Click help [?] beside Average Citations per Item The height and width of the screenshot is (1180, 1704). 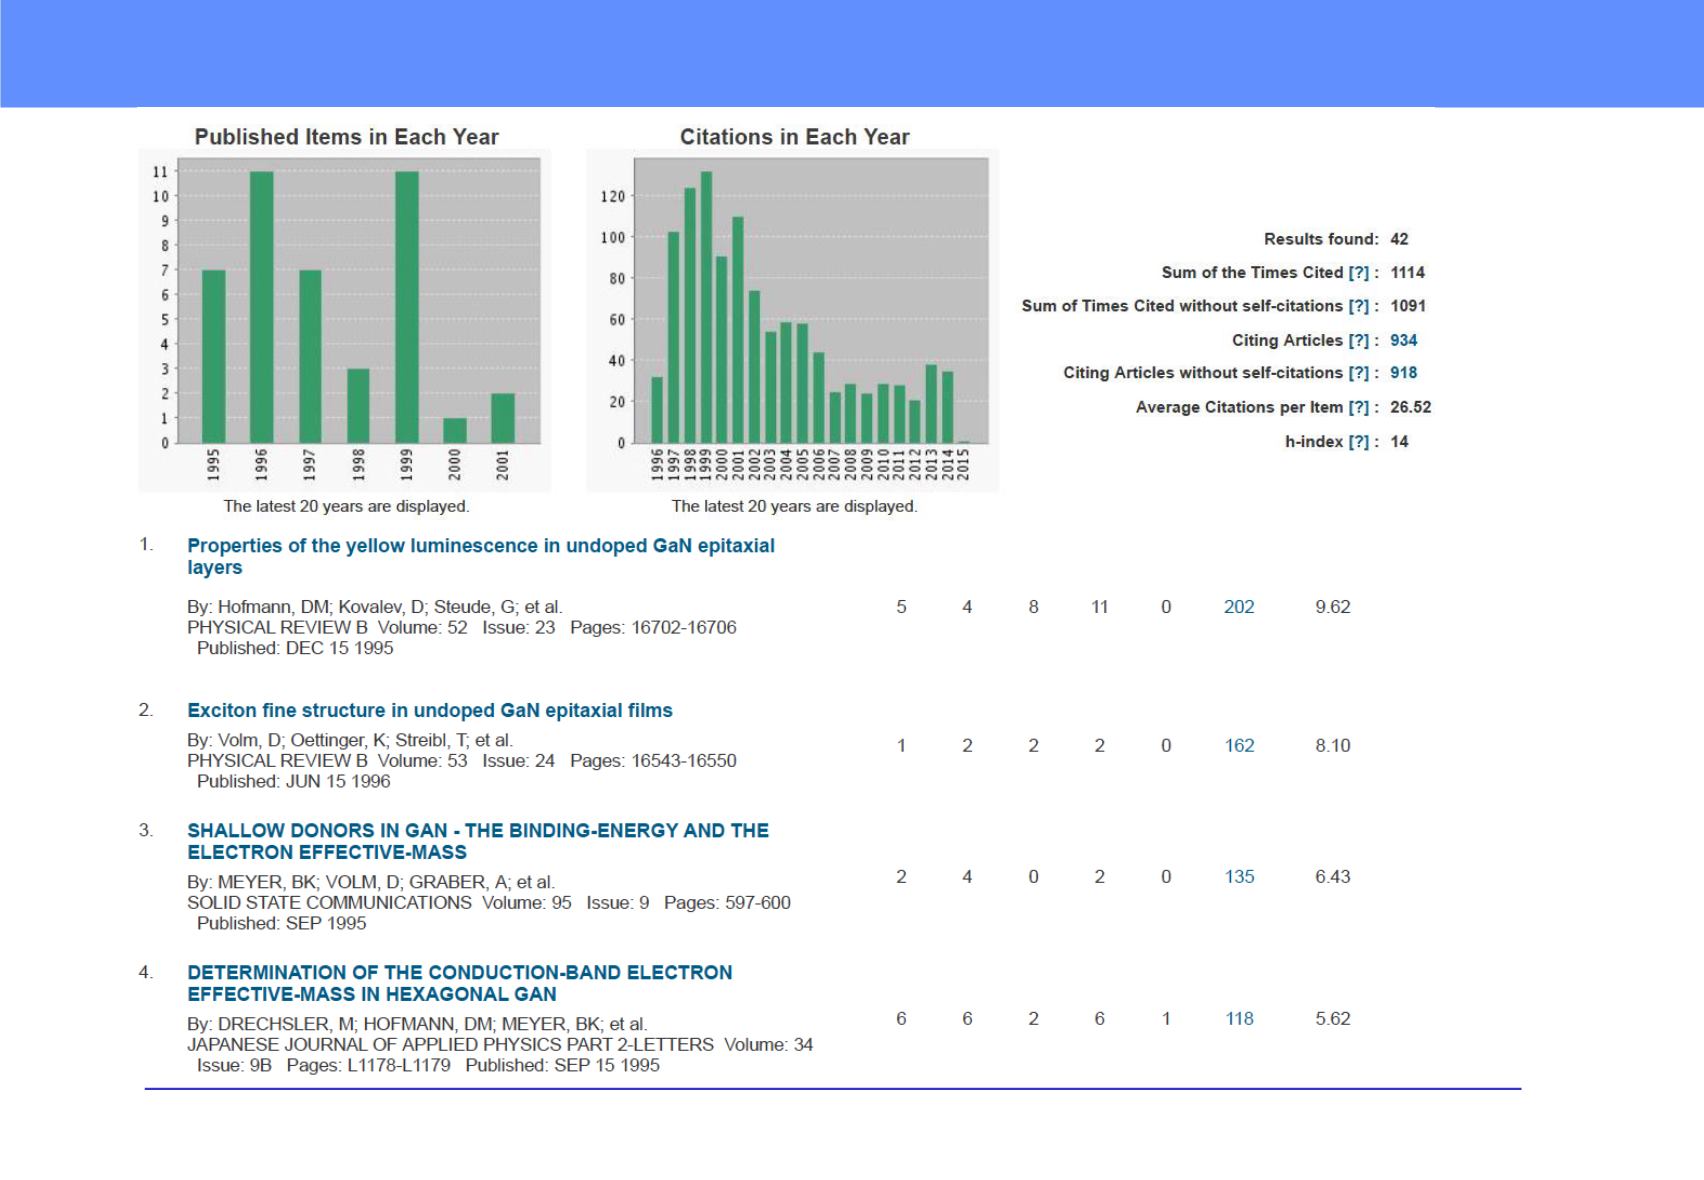(1358, 407)
